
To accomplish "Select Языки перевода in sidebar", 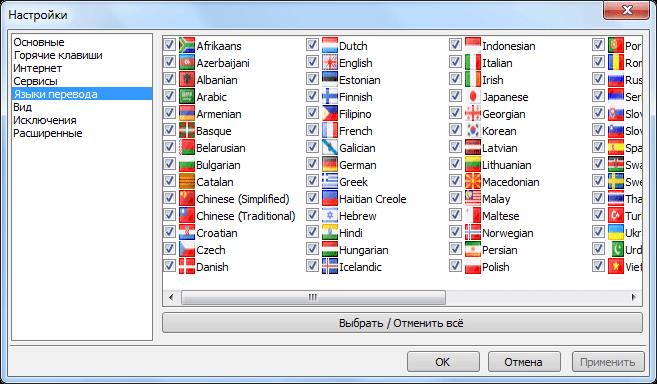I will click(x=82, y=94).
